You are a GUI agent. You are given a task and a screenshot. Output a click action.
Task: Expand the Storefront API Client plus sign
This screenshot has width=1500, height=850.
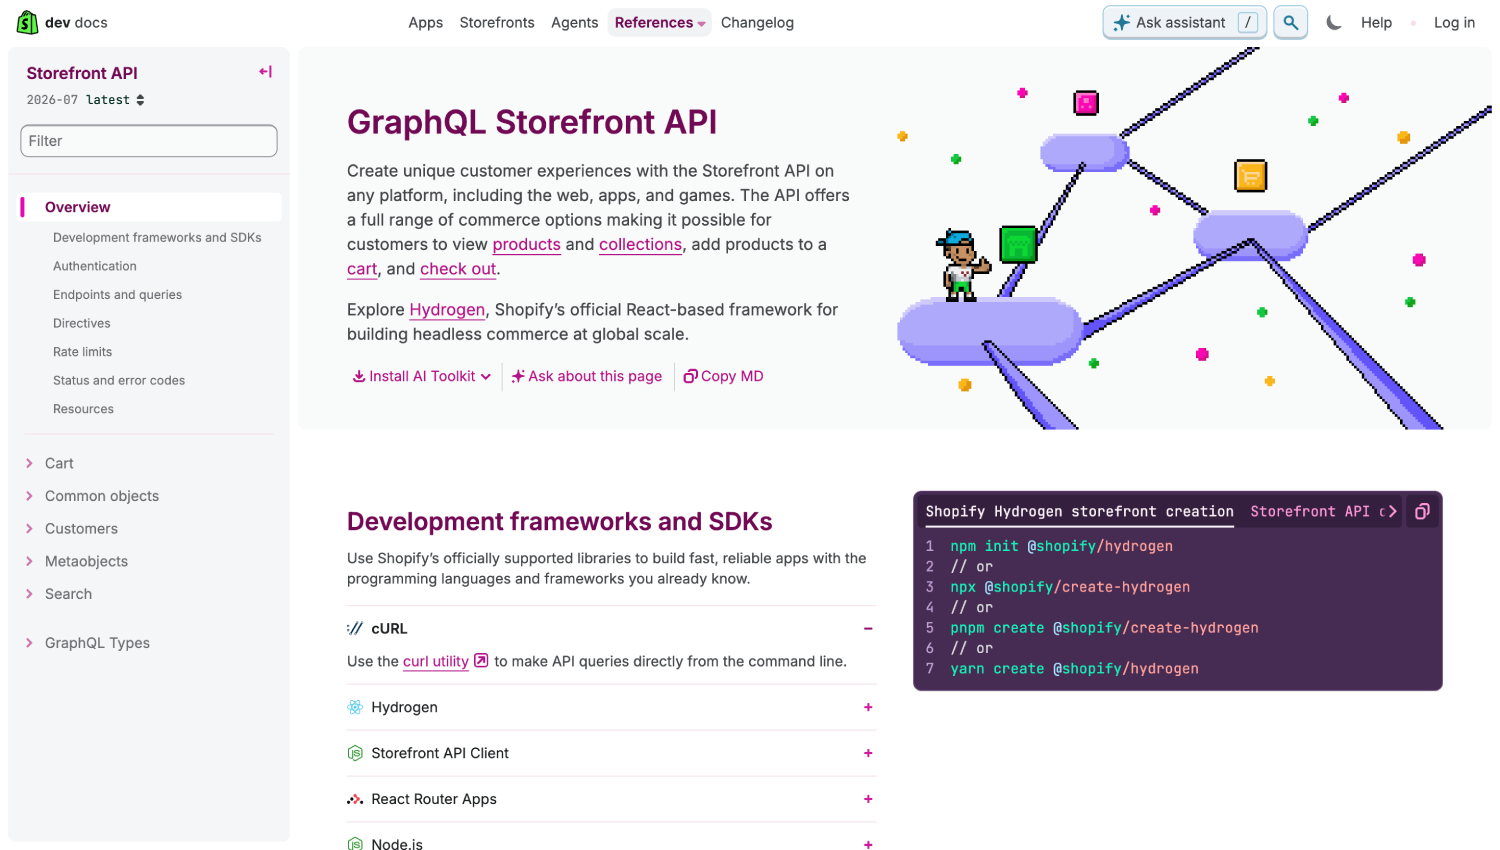pos(868,753)
